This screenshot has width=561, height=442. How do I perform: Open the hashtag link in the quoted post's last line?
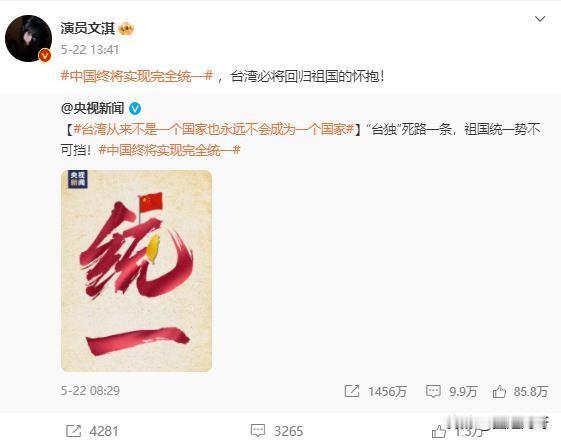point(169,150)
